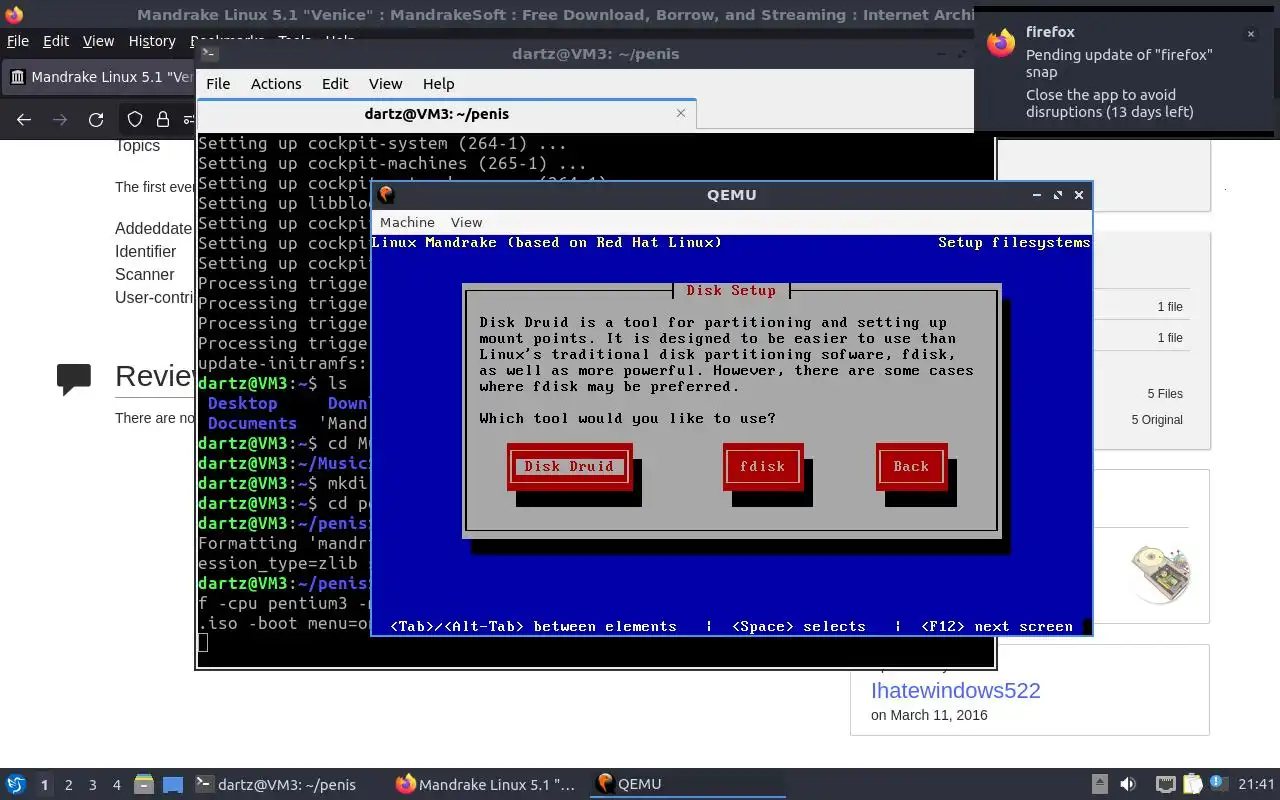Click the CD software thumbnail on page
This screenshot has height=800, width=1280.
[1160, 574]
